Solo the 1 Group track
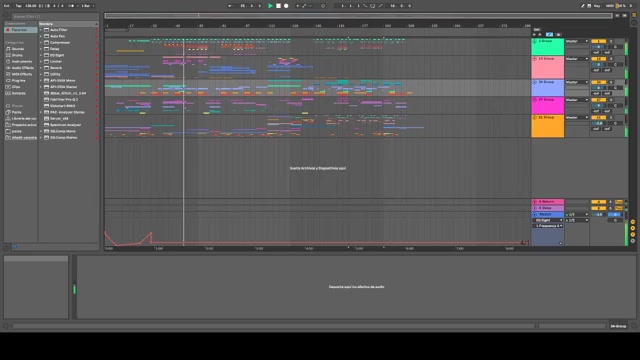This screenshot has width=640, height=360. (611, 41)
